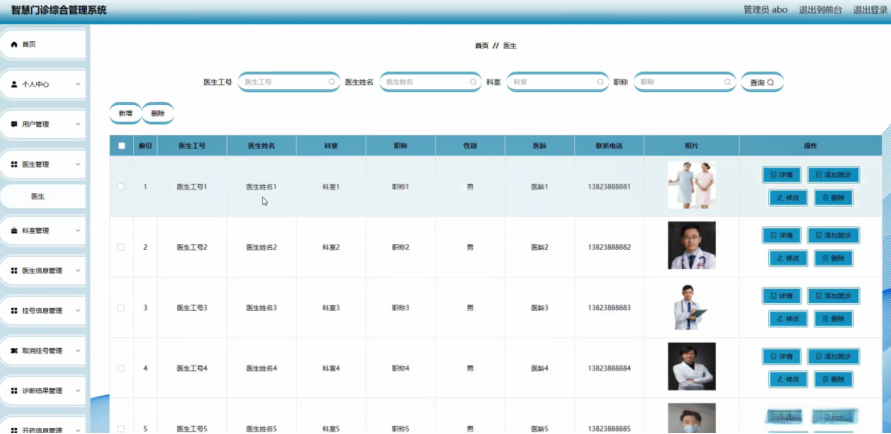The width and height of the screenshot is (891, 434).
Task: Click 修改 for 医生姓名1
Action: [x=788, y=198]
